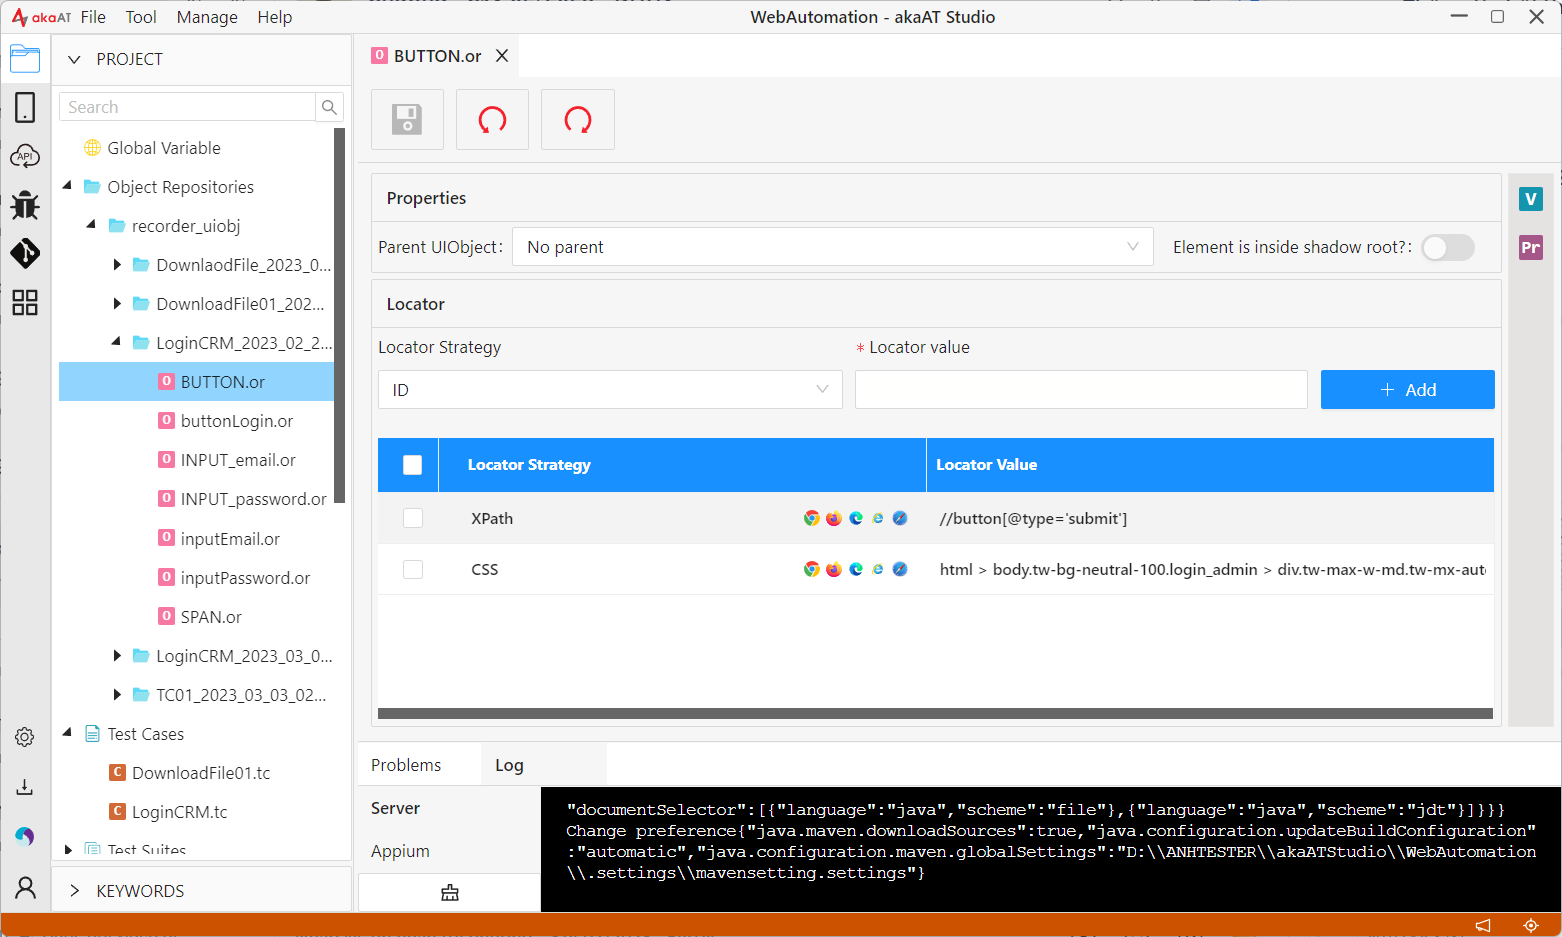
Task: Click the teal V panel icon
Action: [1530, 199]
